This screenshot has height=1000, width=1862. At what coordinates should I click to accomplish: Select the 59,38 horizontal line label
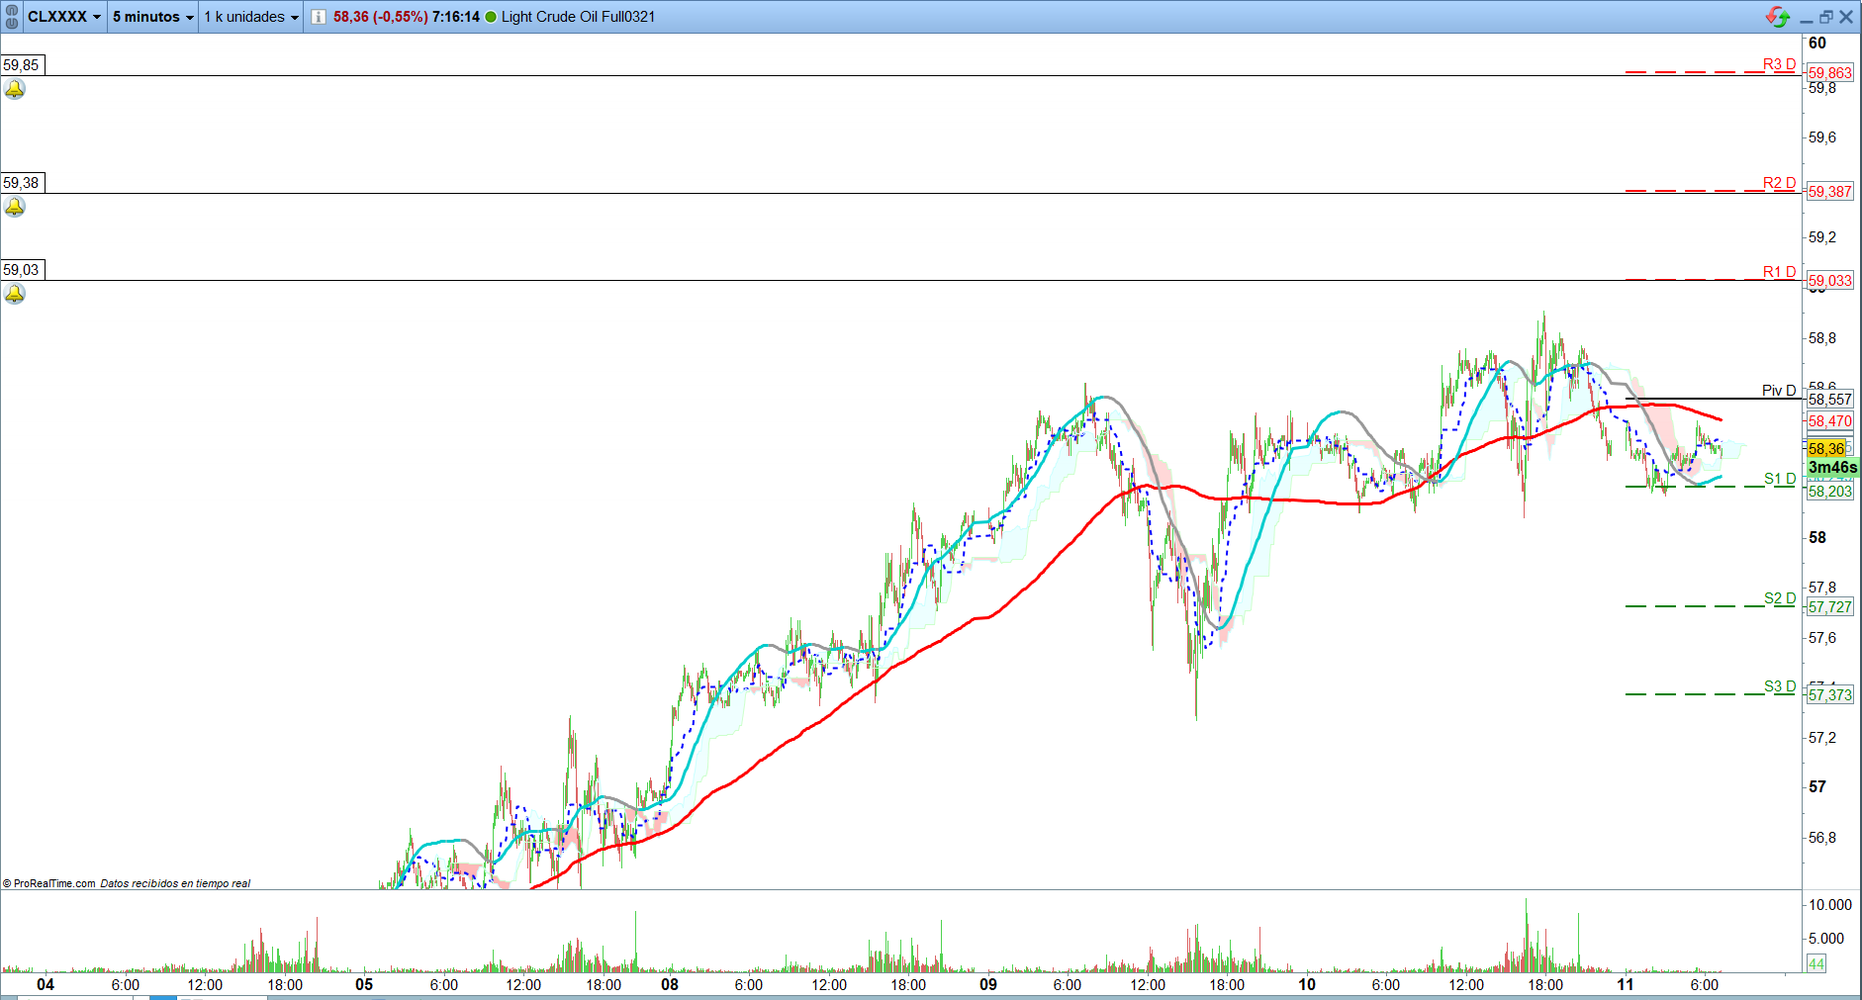(x=21, y=183)
